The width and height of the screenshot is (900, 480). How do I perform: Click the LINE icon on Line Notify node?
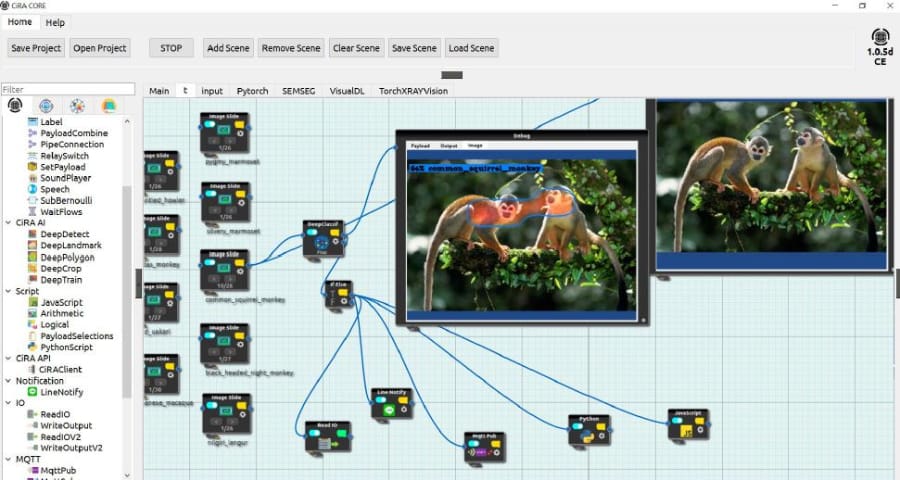389,409
